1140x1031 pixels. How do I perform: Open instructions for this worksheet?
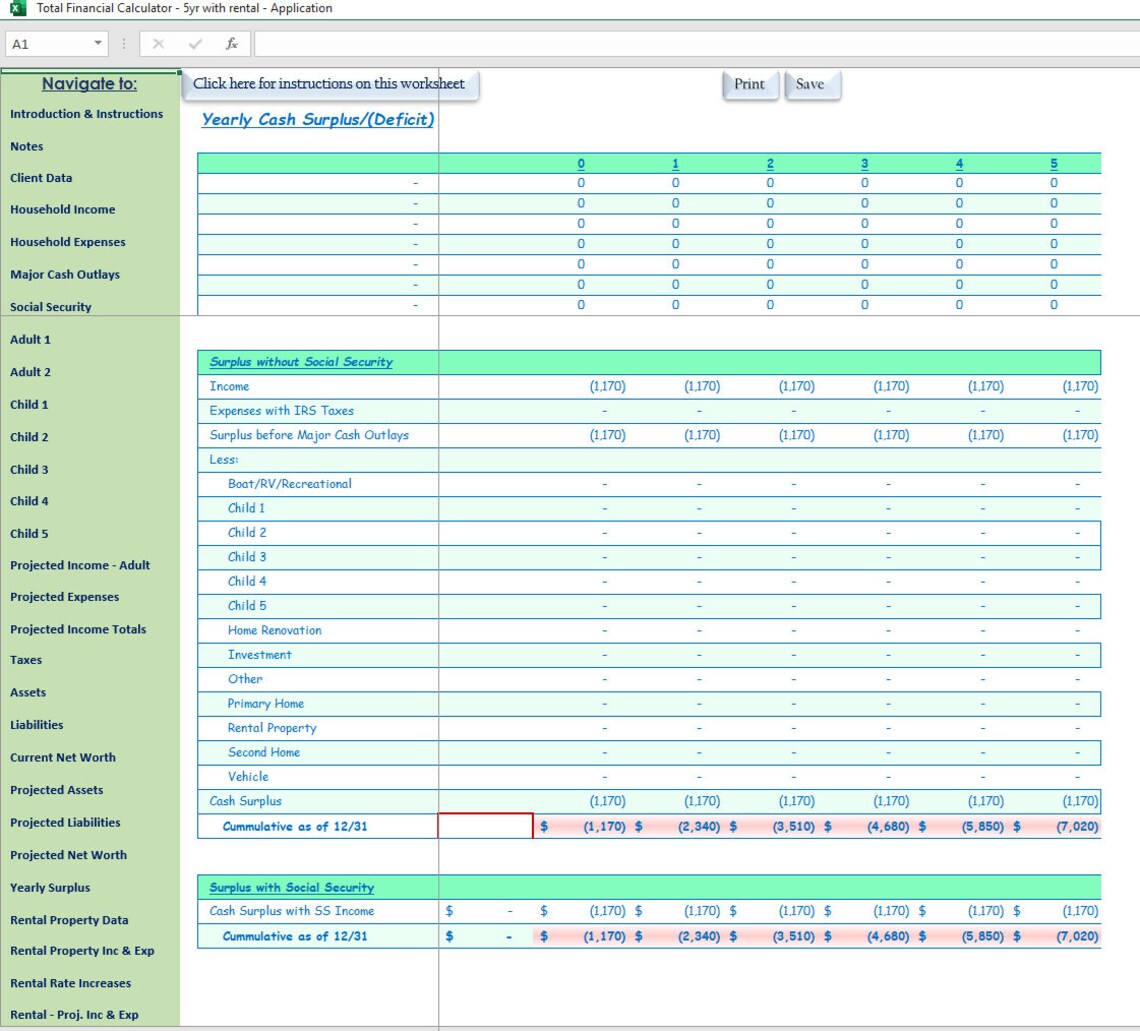click(x=328, y=85)
